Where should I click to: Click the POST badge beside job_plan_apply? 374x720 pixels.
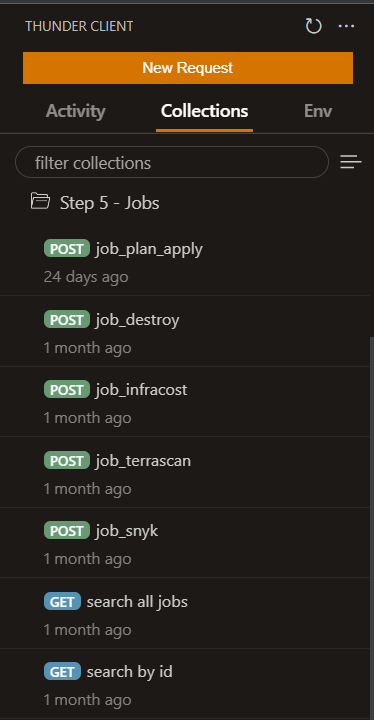click(x=67, y=249)
